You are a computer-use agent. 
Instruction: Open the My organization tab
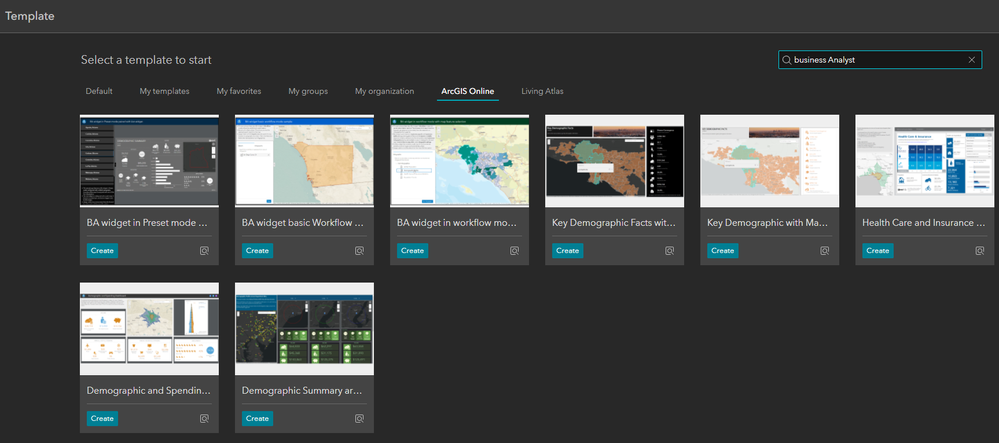384,91
